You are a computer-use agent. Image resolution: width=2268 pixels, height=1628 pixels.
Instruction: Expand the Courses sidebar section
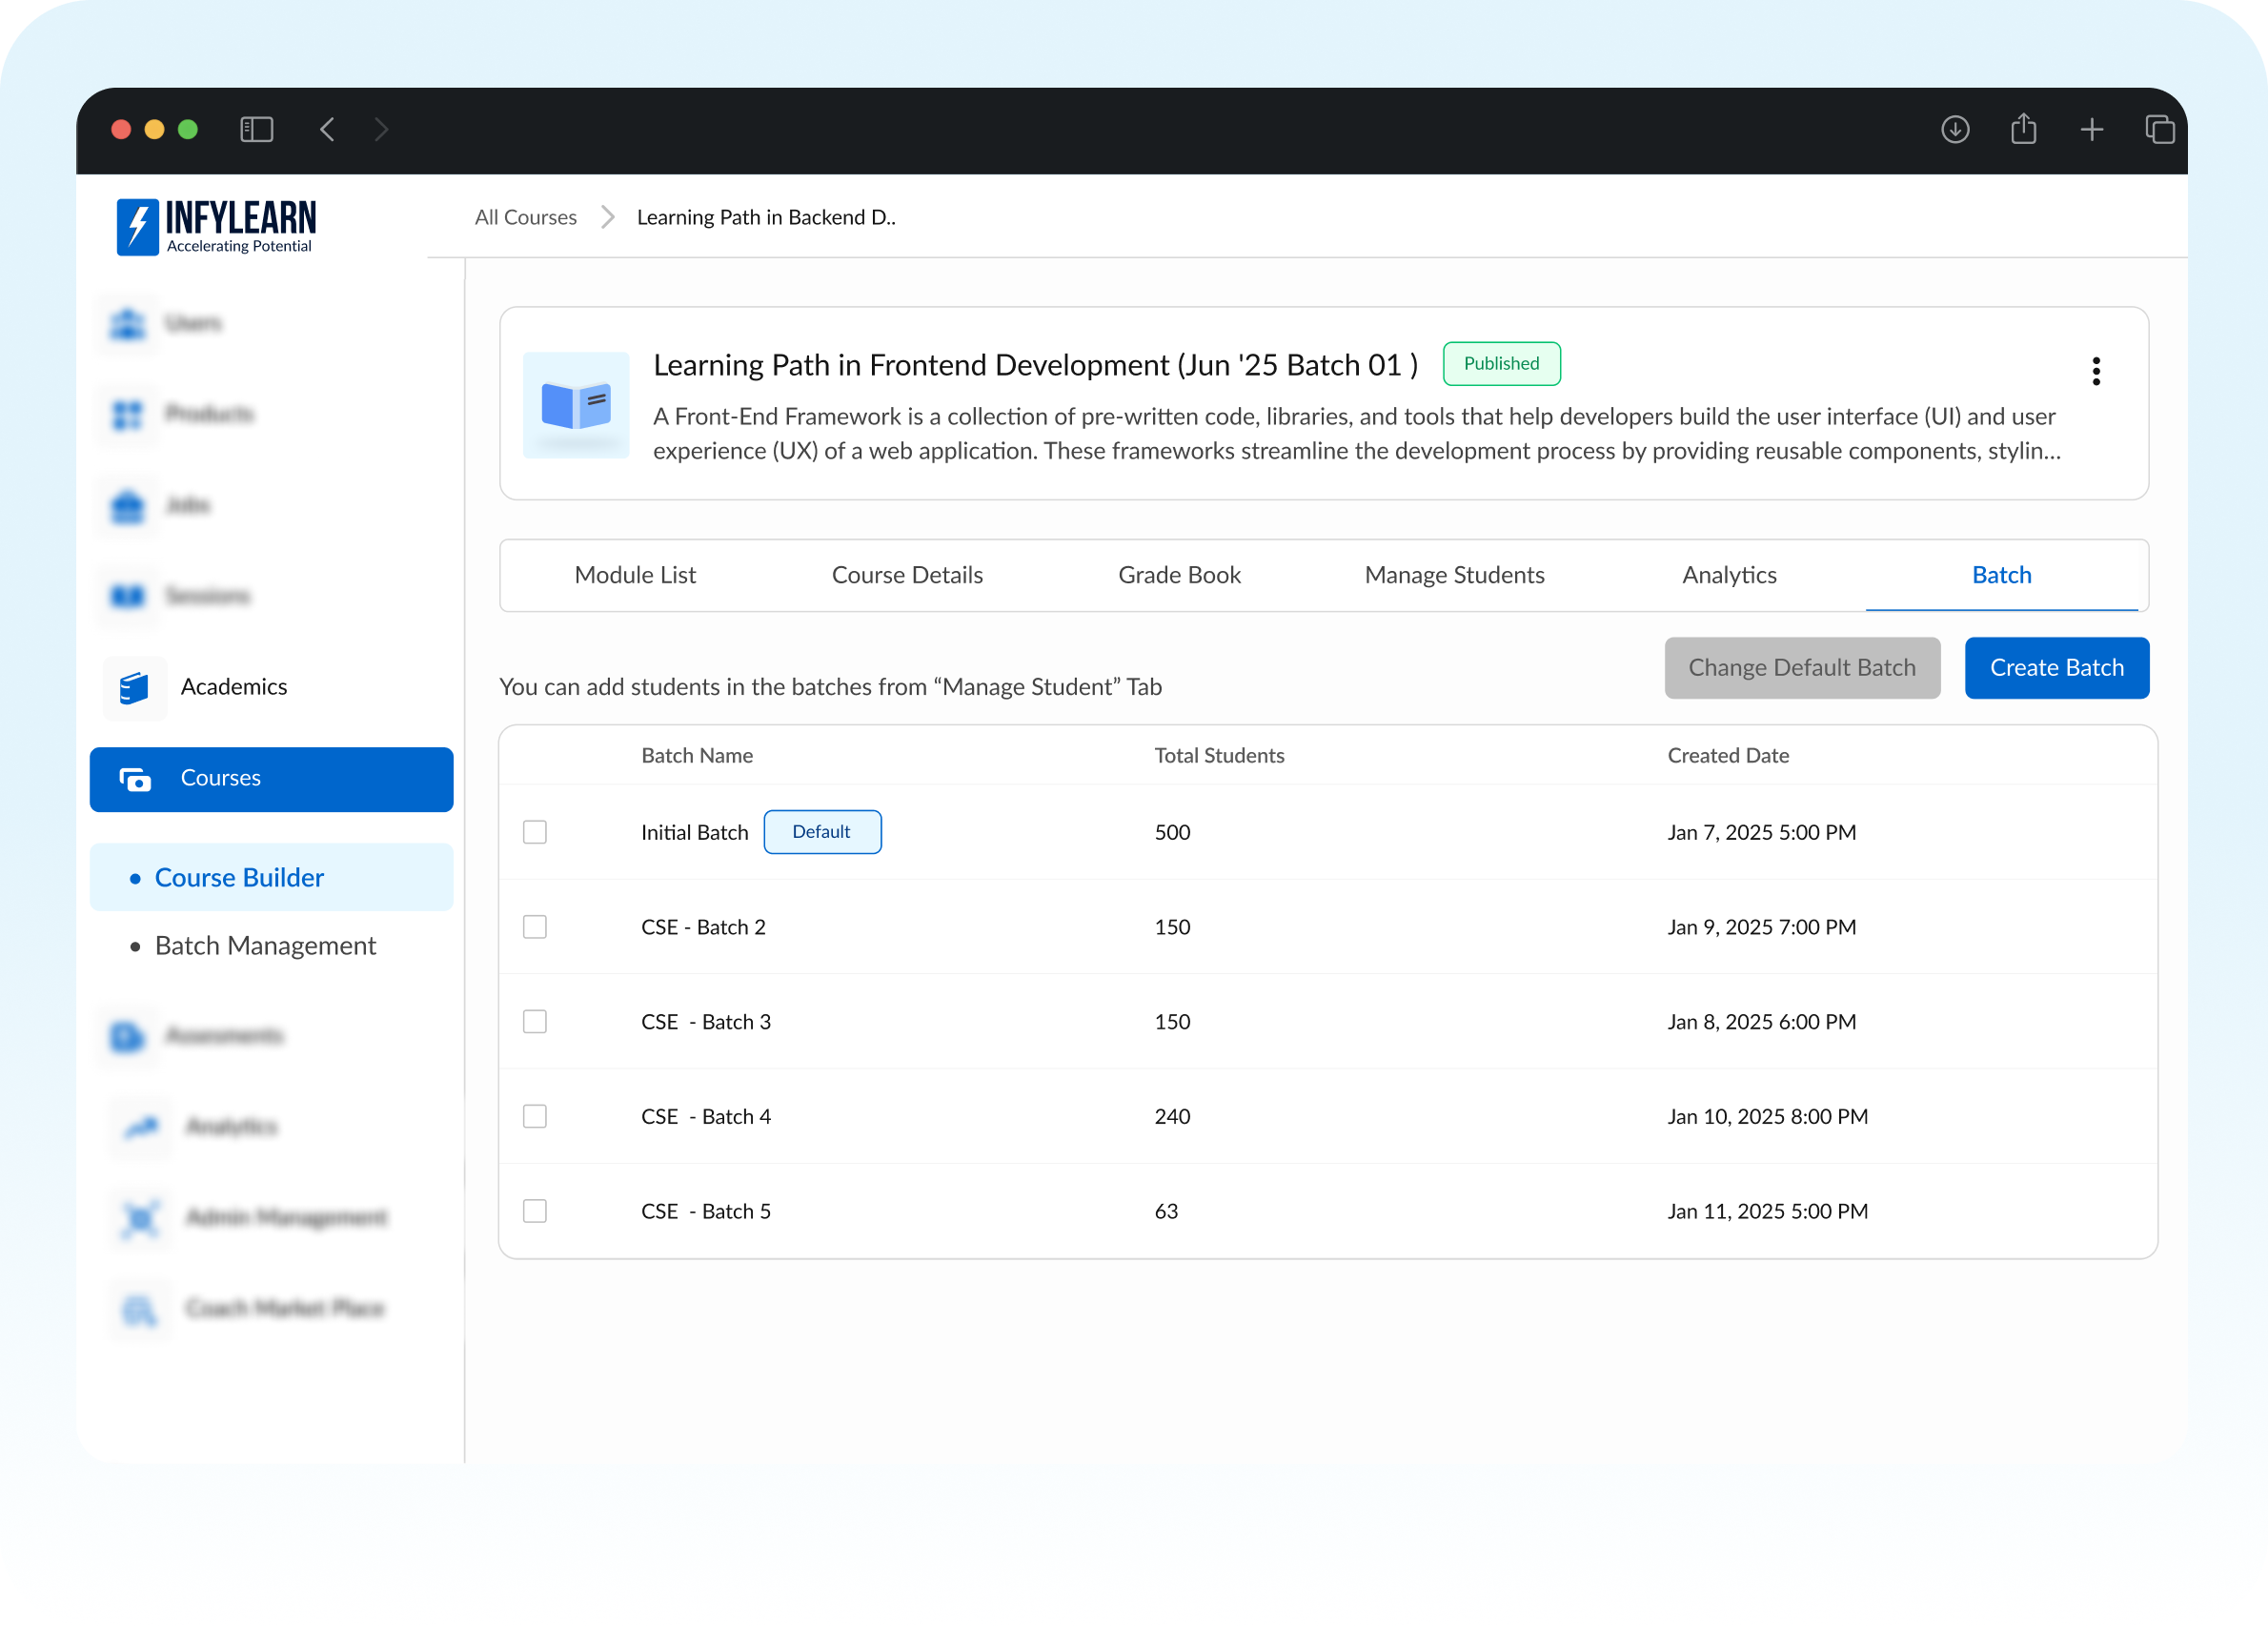pos(271,779)
